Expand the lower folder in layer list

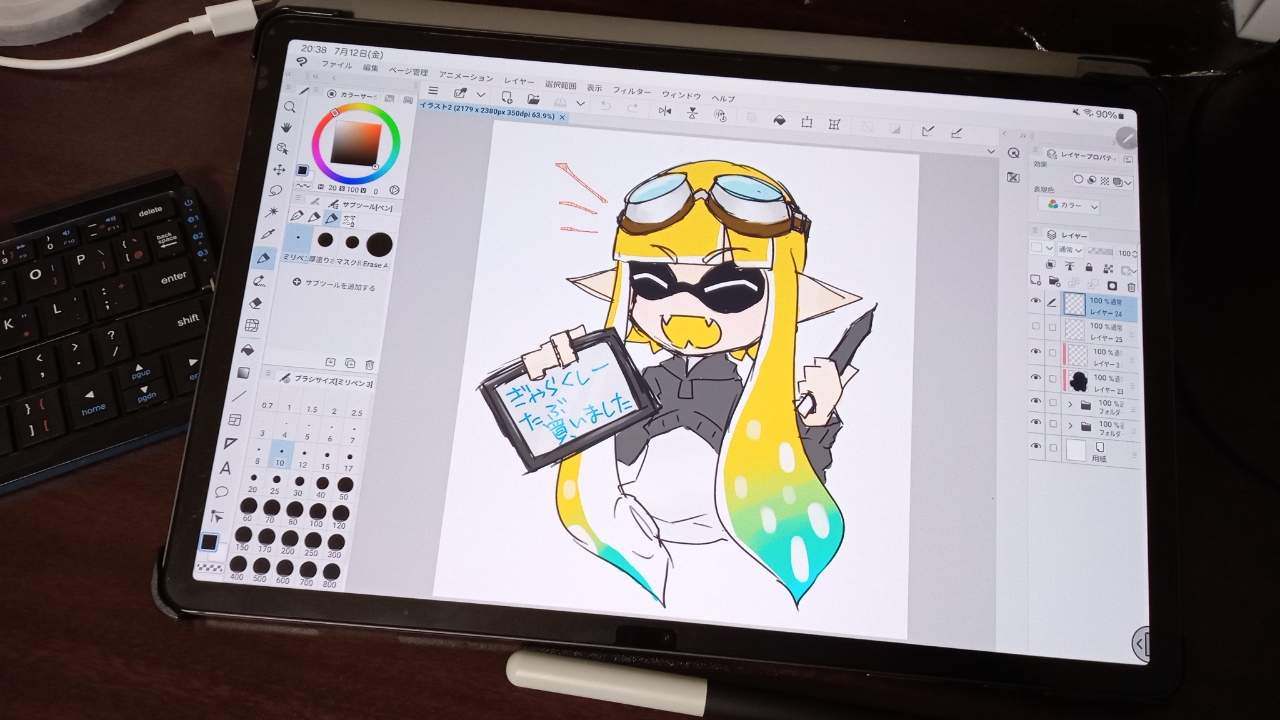[x=1069, y=426]
